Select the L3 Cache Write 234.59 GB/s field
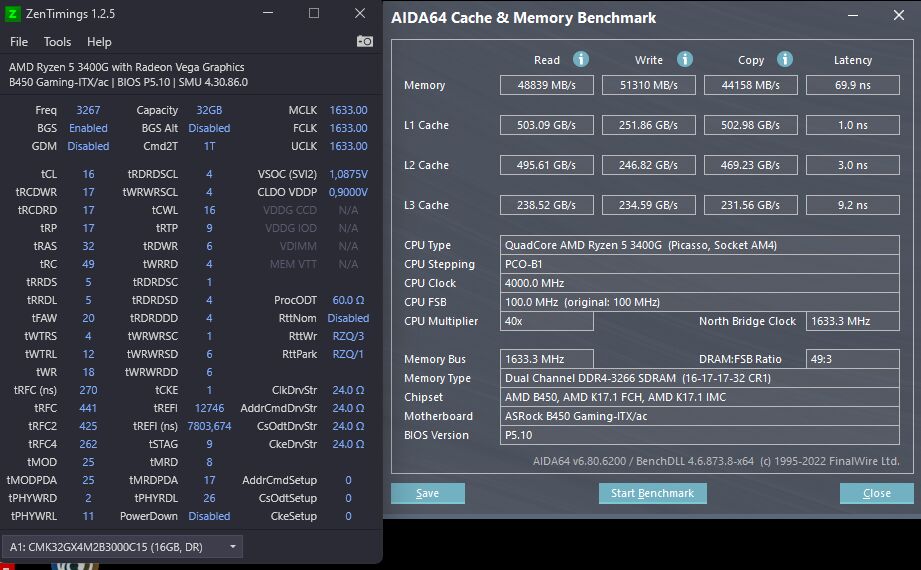Screen dimensions: 921x570 [x=648, y=205]
